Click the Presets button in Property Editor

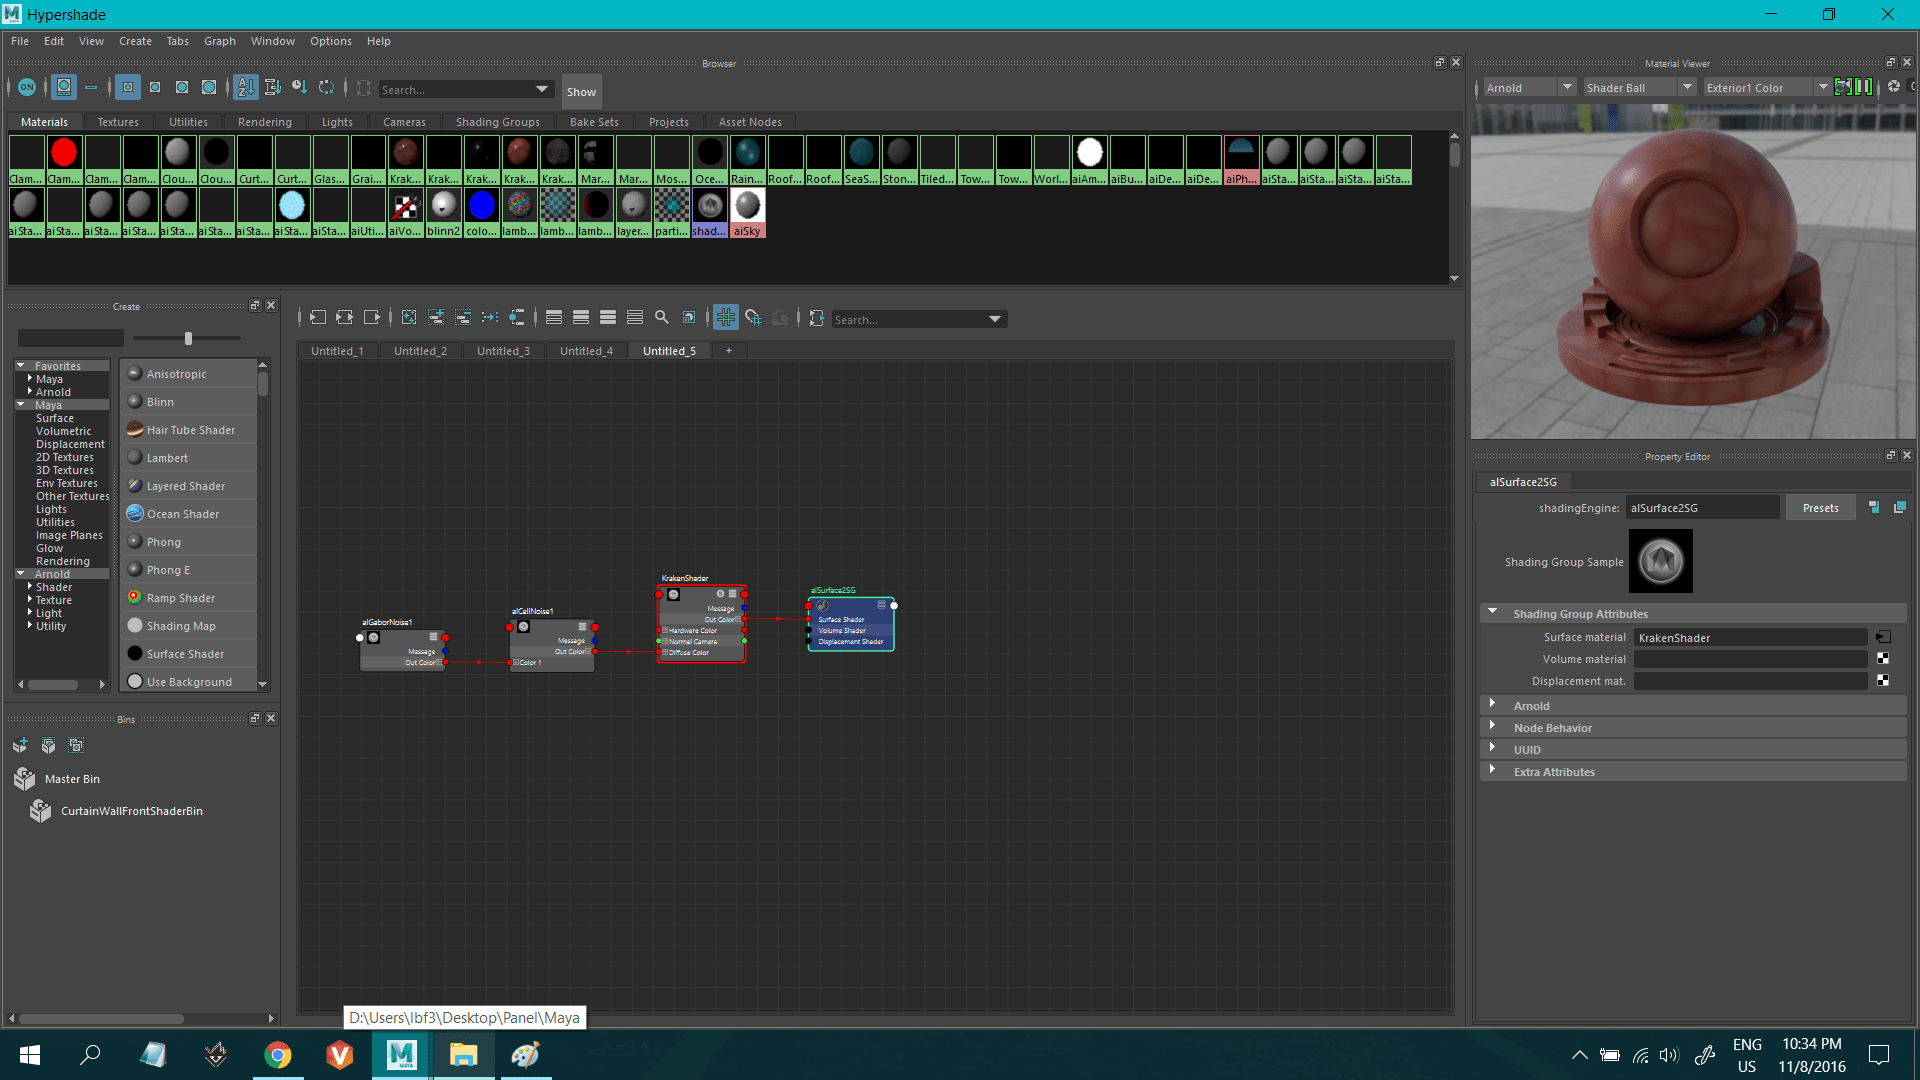pos(1820,508)
